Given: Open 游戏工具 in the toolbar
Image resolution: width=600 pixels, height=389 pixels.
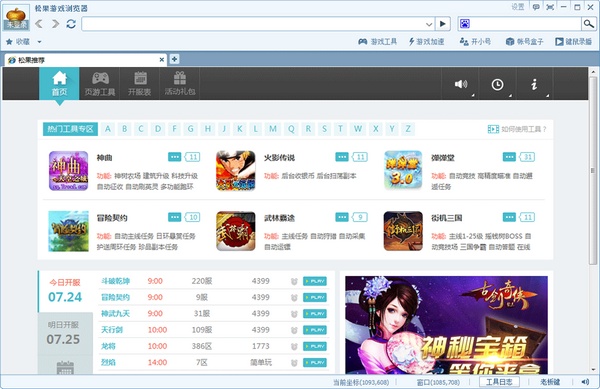Looking at the screenshot, I should [x=378, y=41].
